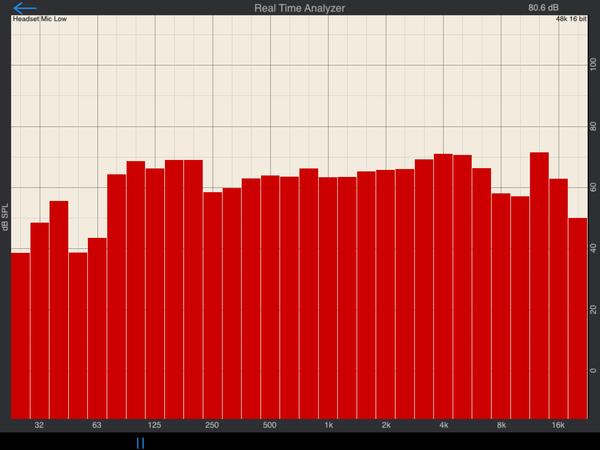Tap the 80 dB scale label
The width and height of the screenshot is (600, 450).
coord(593,127)
